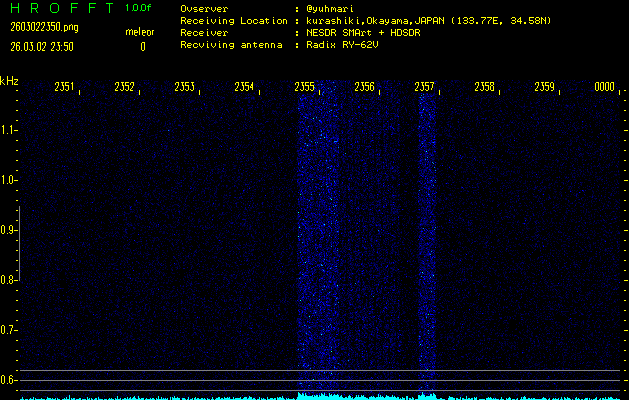This screenshot has height=400, width=629.
Task: Click the 2359 time marker
Action: pos(545,87)
